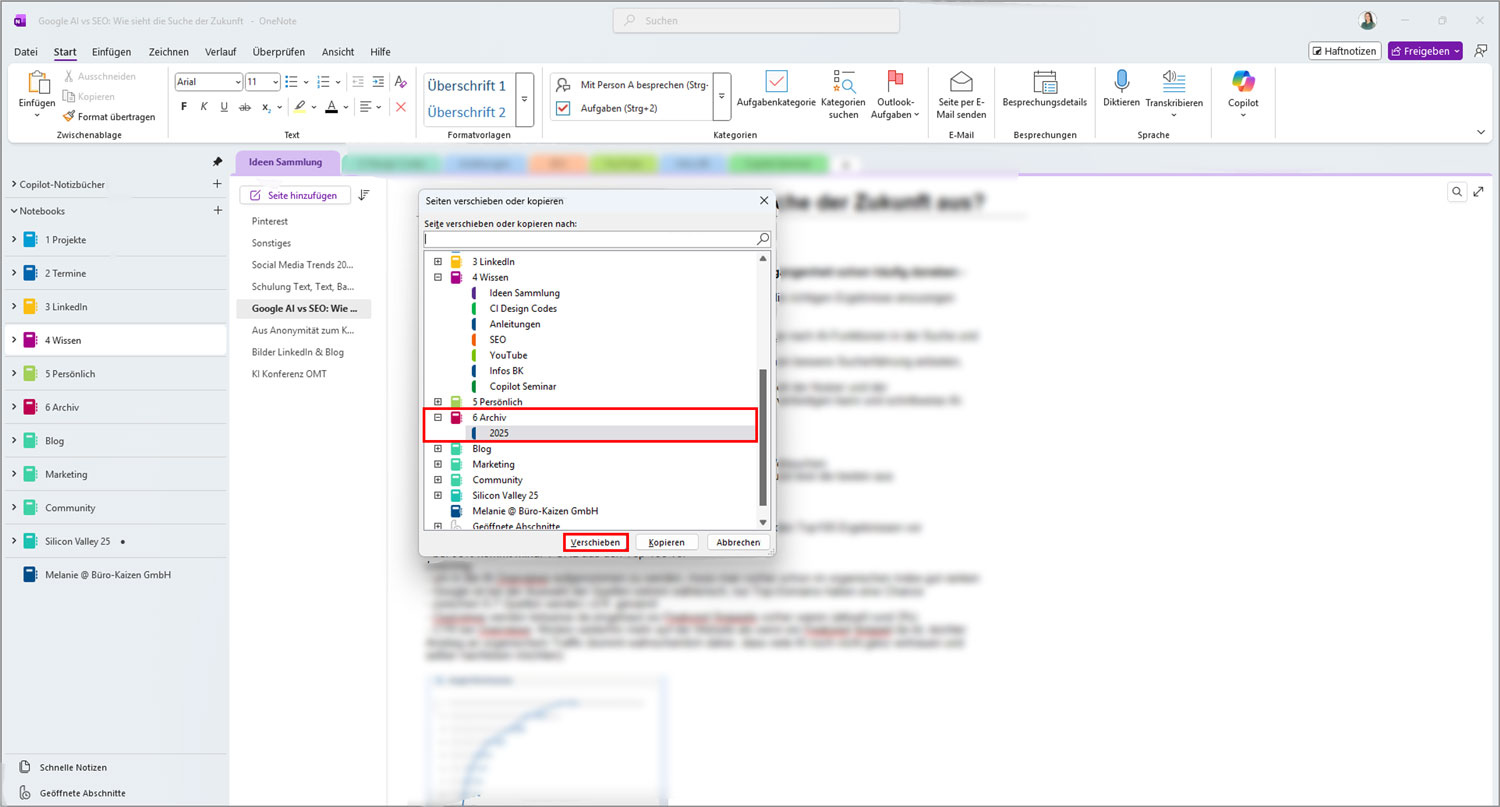Switch to the Einfügen ribbon tab

click(x=111, y=52)
